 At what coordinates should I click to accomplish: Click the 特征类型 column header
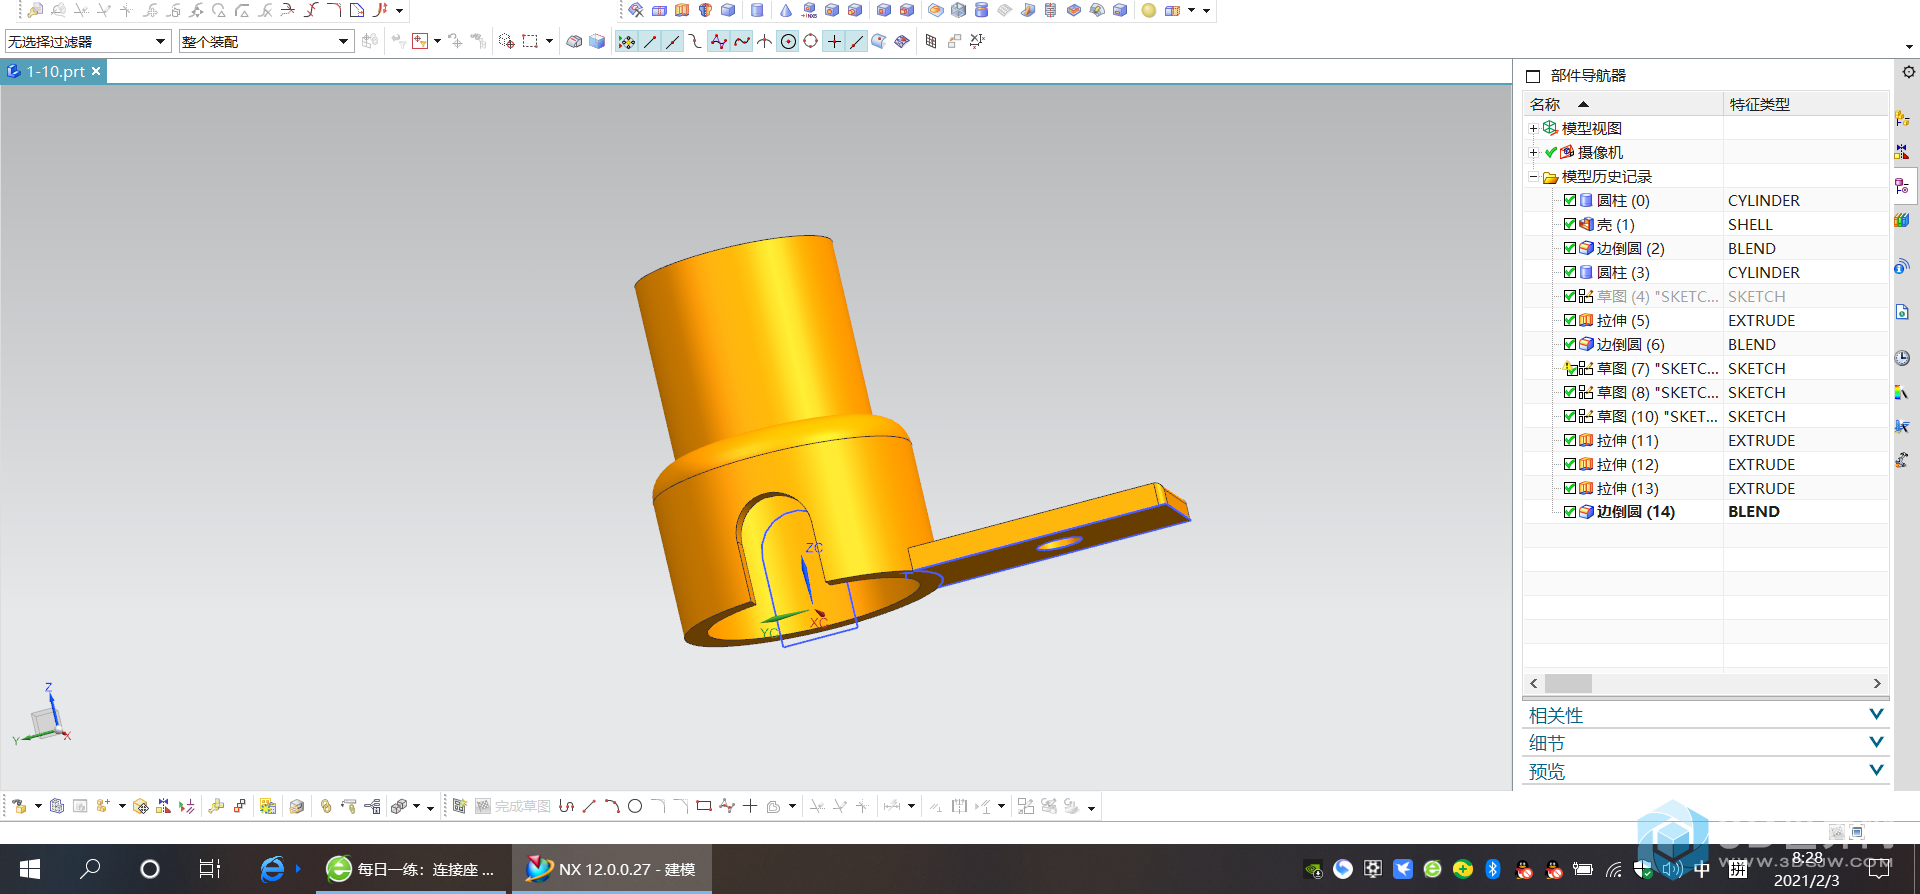pos(1806,104)
